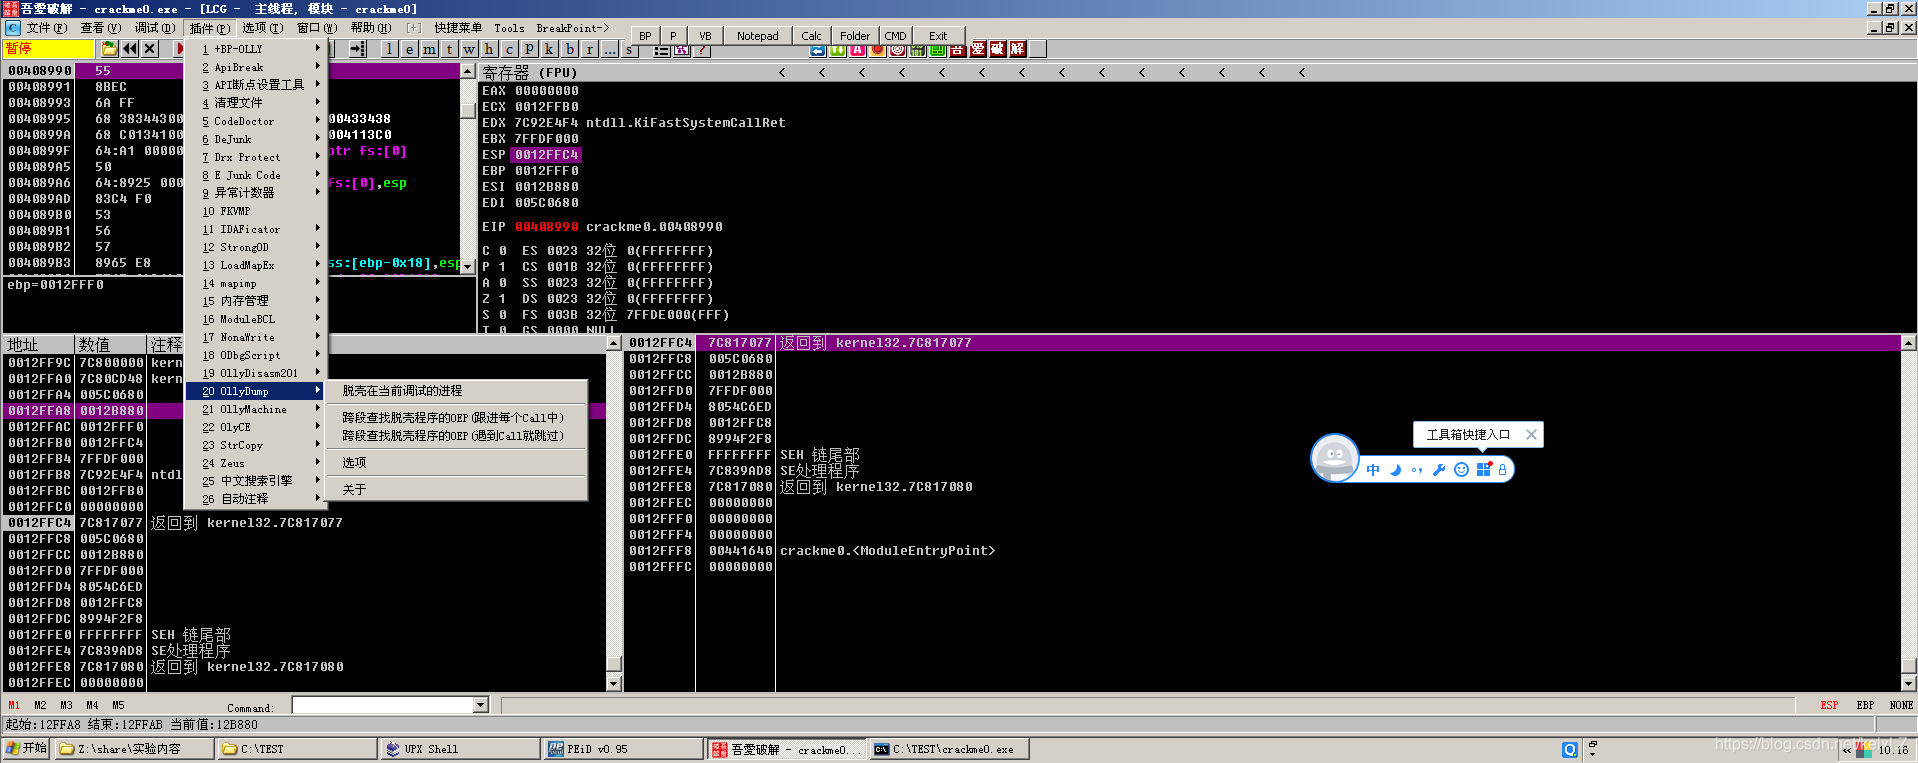Select NONE stack addressing mode
Viewport: 1918px width, 763px height.
click(1901, 705)
